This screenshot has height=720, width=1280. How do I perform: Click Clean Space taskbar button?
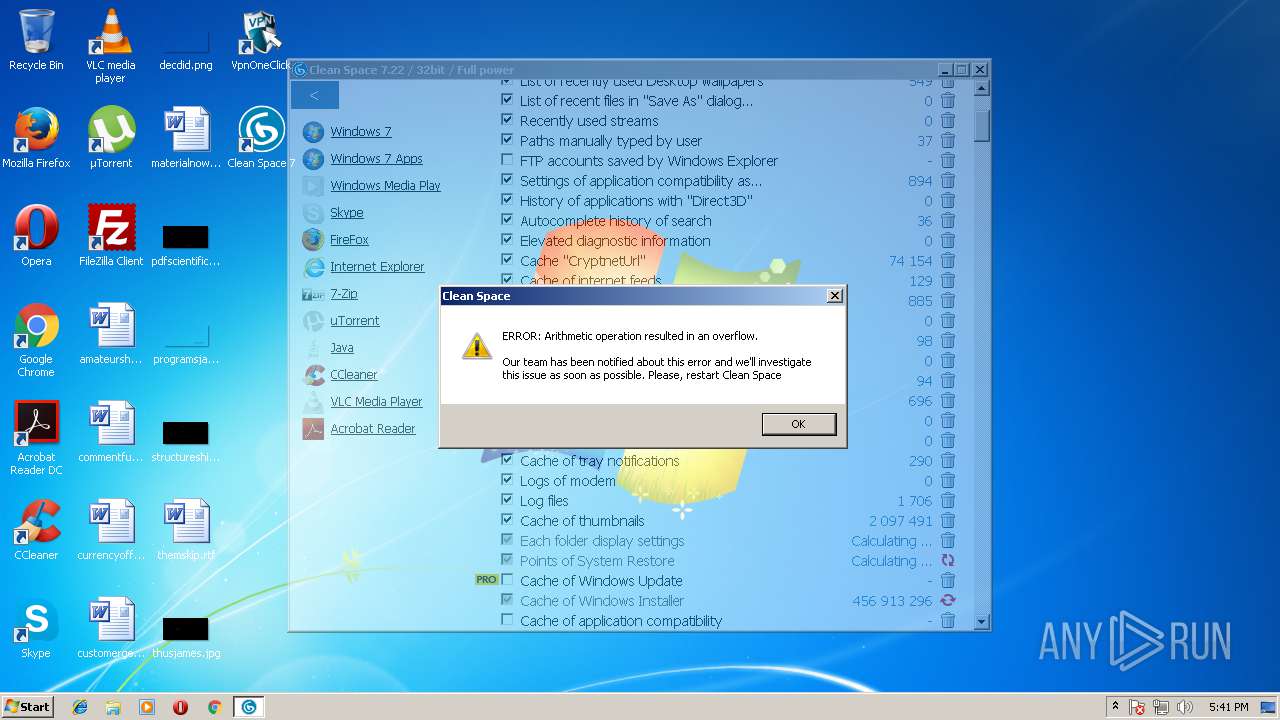[x=249, y=707]
